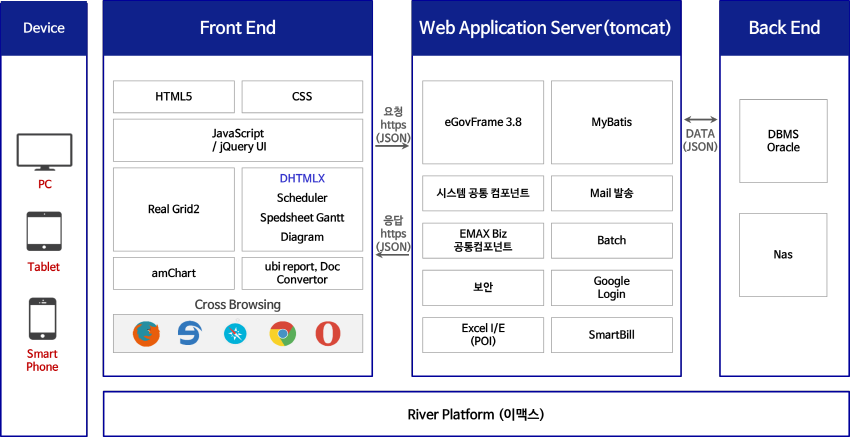Click the PC monitor icon
Viewport: 850px width, 437px height.
pyautogui.click(x=44, y=153)
